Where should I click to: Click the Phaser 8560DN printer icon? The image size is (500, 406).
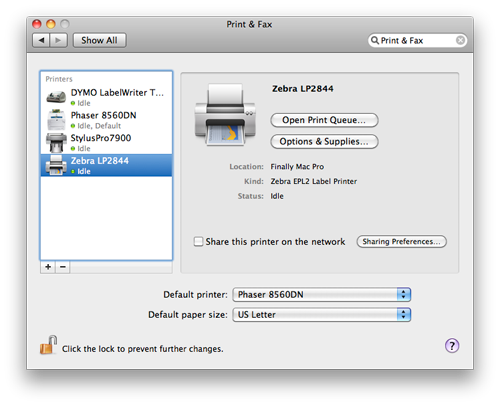tap(56, 120)
